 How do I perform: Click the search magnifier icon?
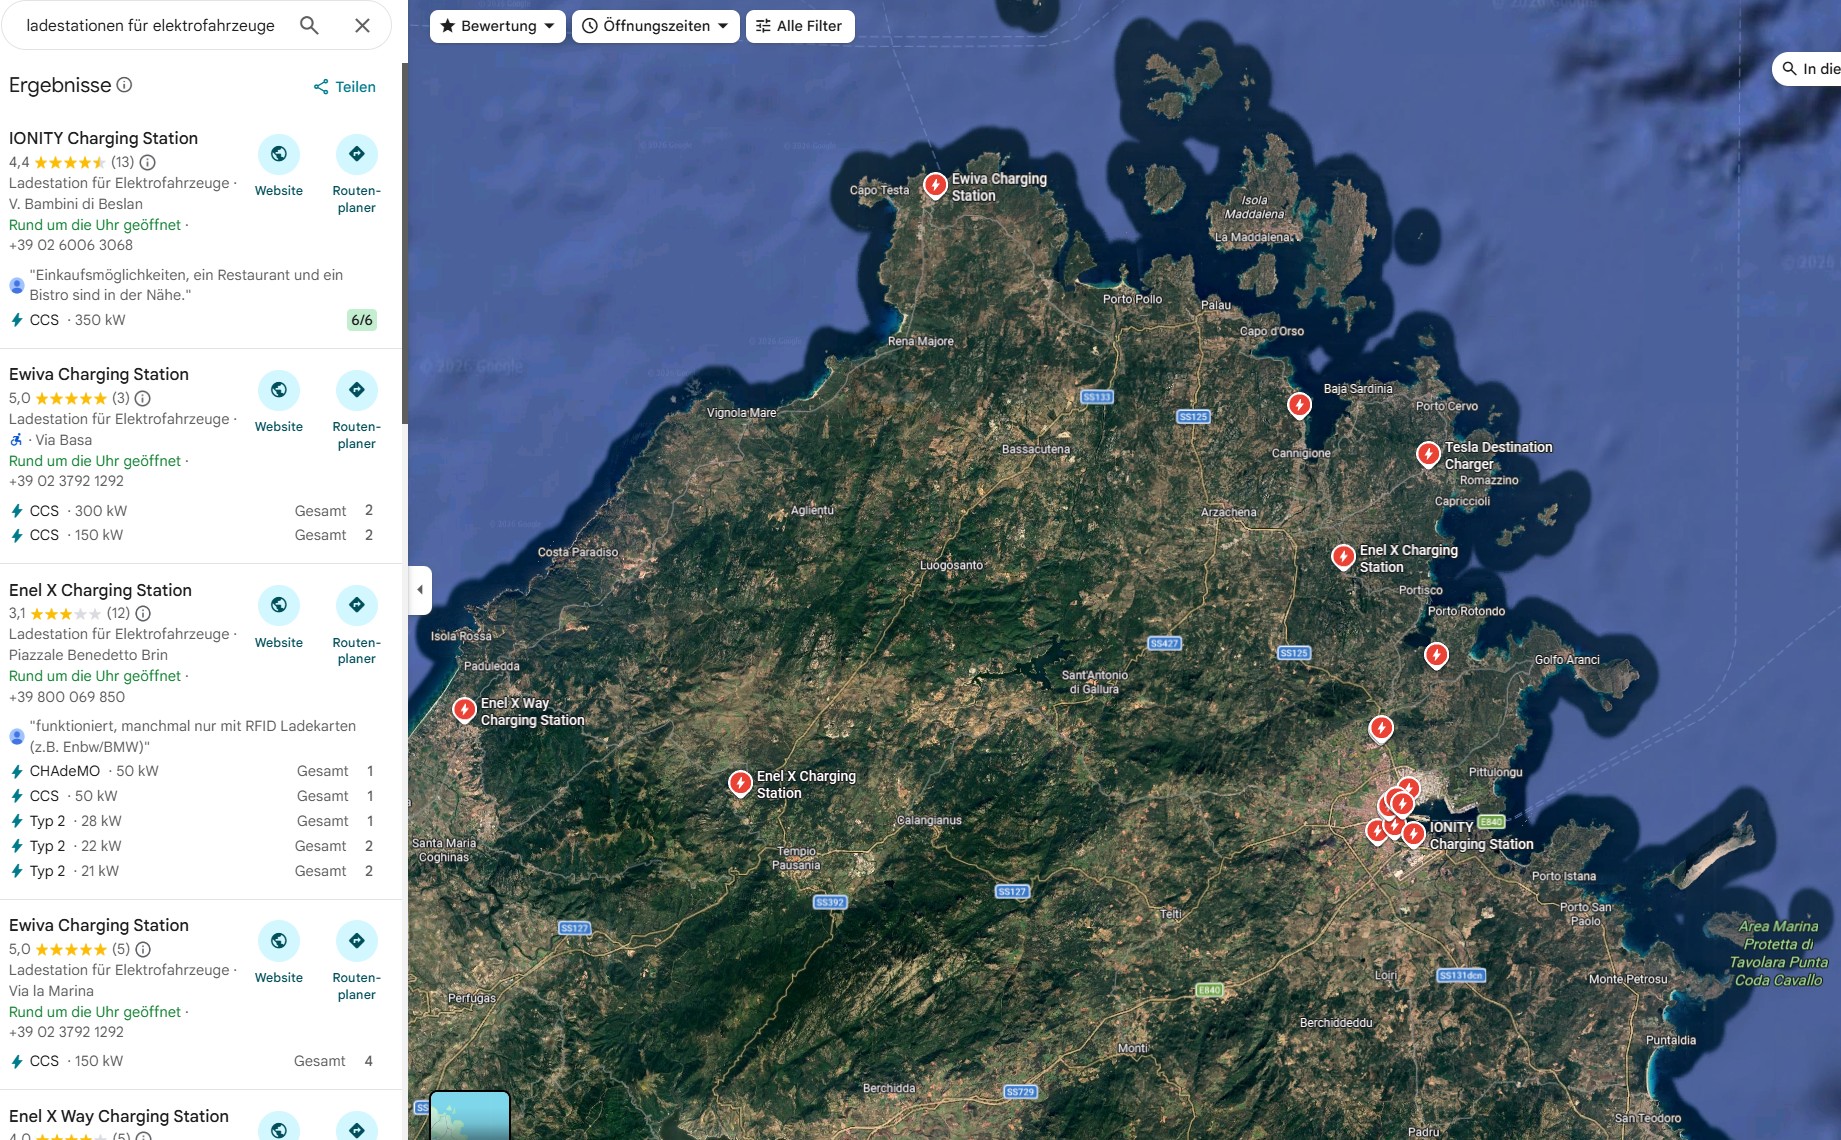(x=309, y=25)
